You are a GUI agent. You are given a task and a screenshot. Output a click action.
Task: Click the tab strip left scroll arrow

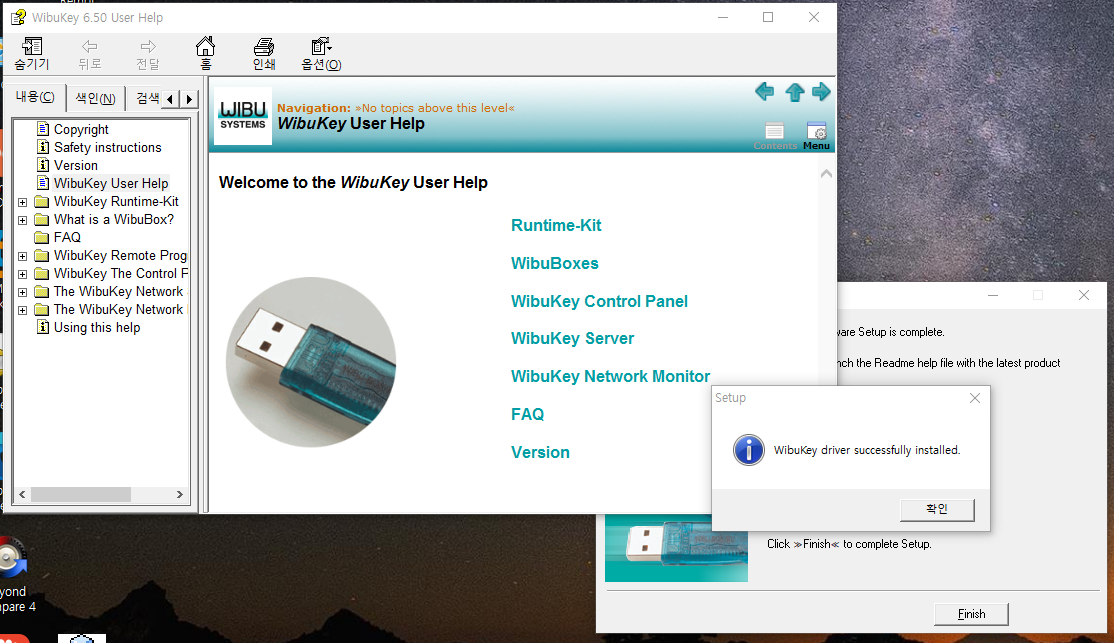pyautogui.click(x=171, y=99)
